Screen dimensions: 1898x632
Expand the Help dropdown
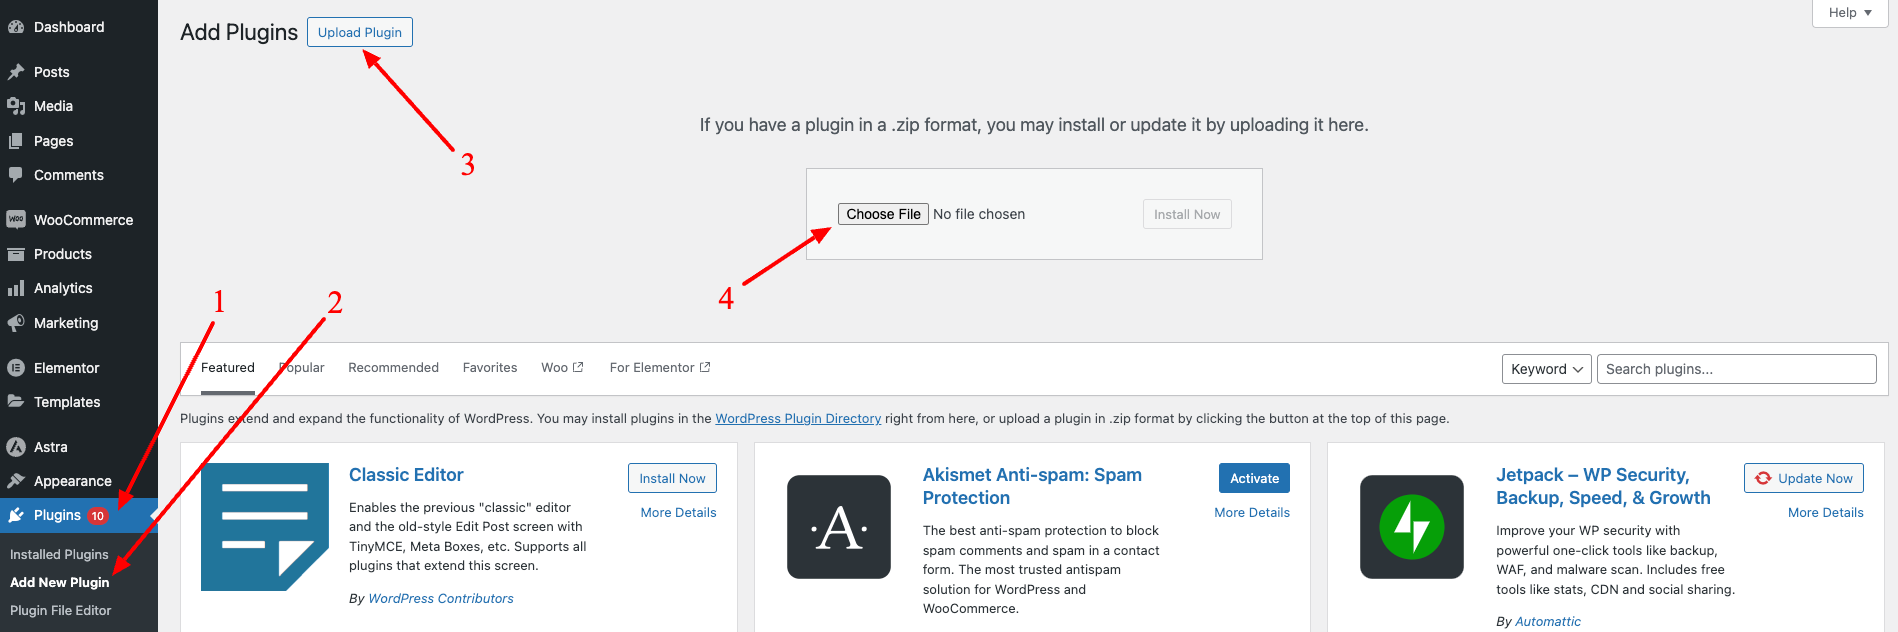1850,13
